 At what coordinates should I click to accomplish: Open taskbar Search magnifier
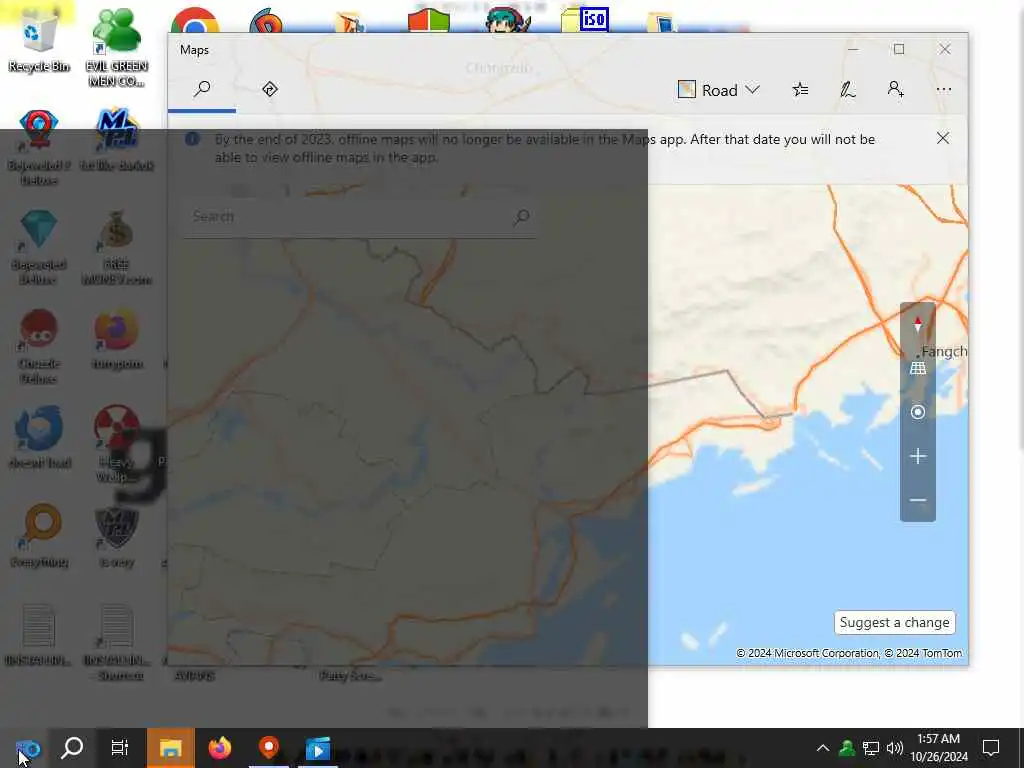72,748
